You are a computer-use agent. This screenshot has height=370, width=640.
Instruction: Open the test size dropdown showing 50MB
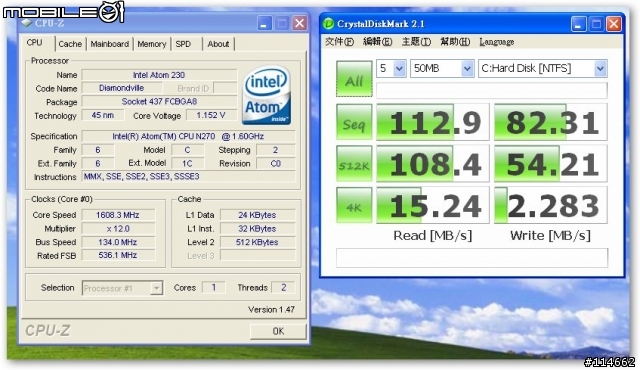tap(442, 69)
